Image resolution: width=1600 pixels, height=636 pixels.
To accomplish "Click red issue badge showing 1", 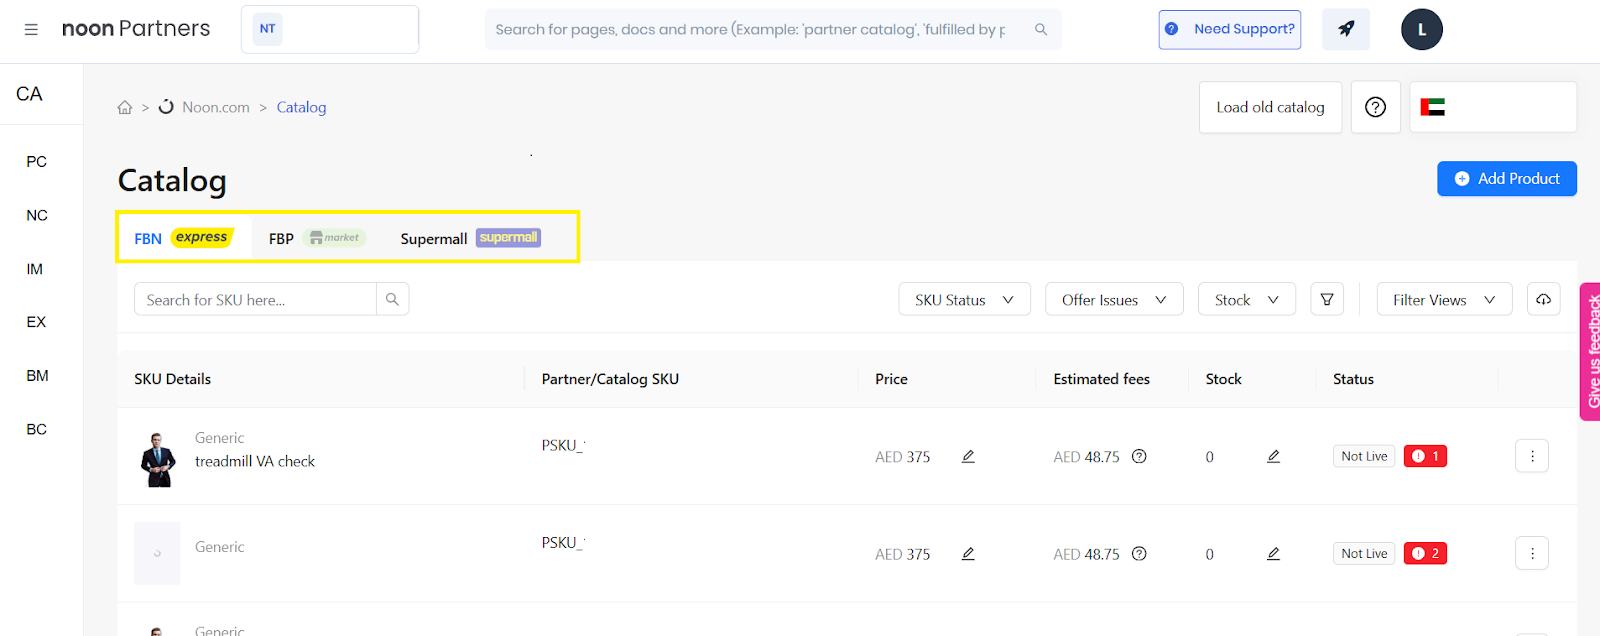I will tap(1425, 456).
